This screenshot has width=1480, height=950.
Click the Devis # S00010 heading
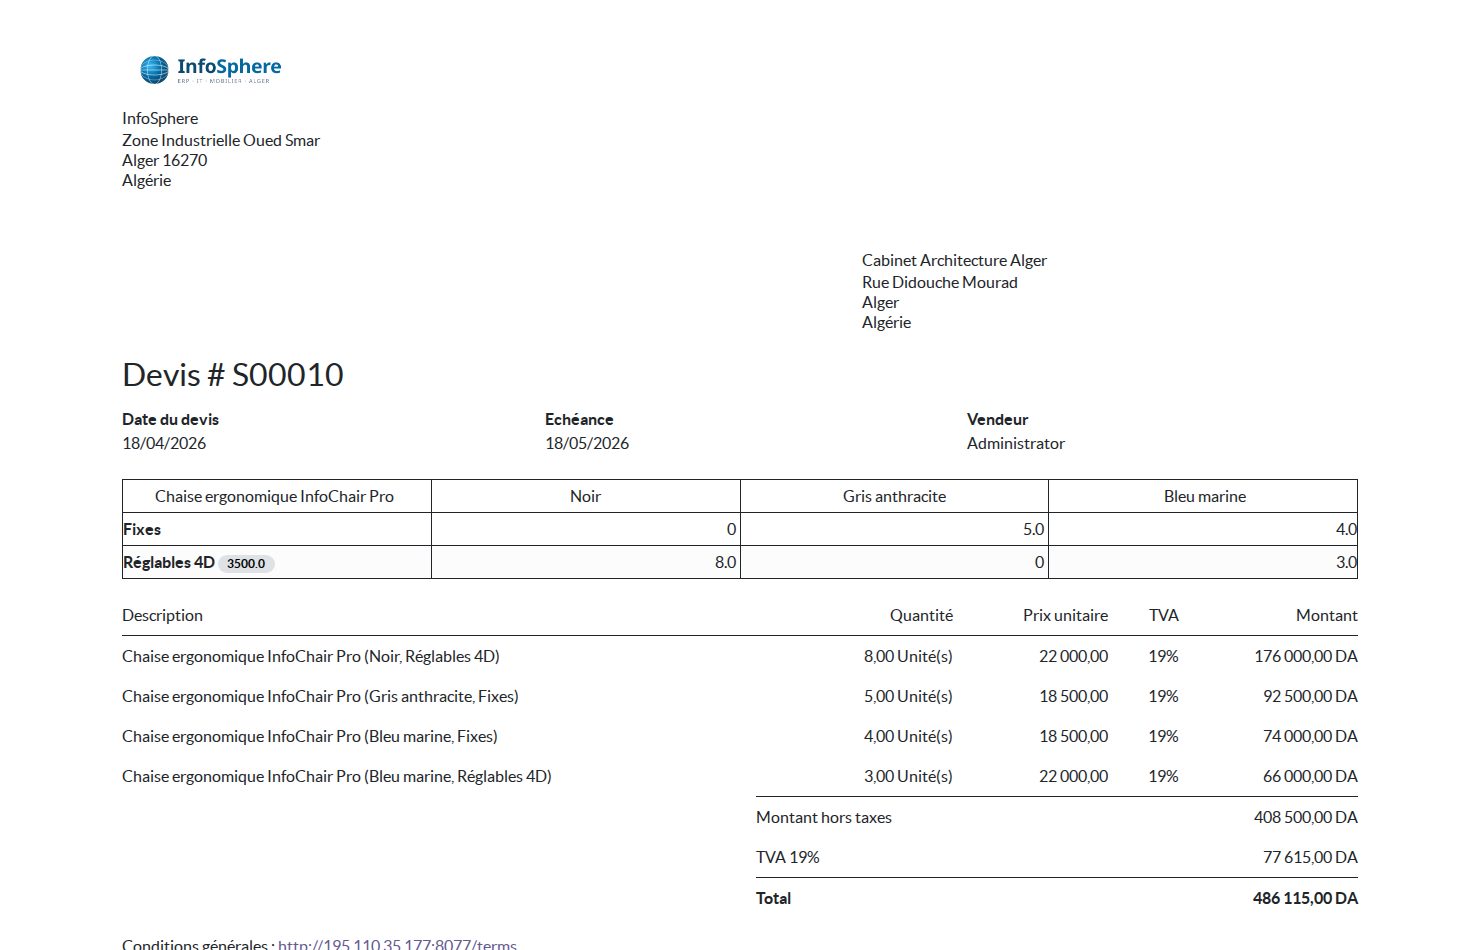[x=232, y=375]
